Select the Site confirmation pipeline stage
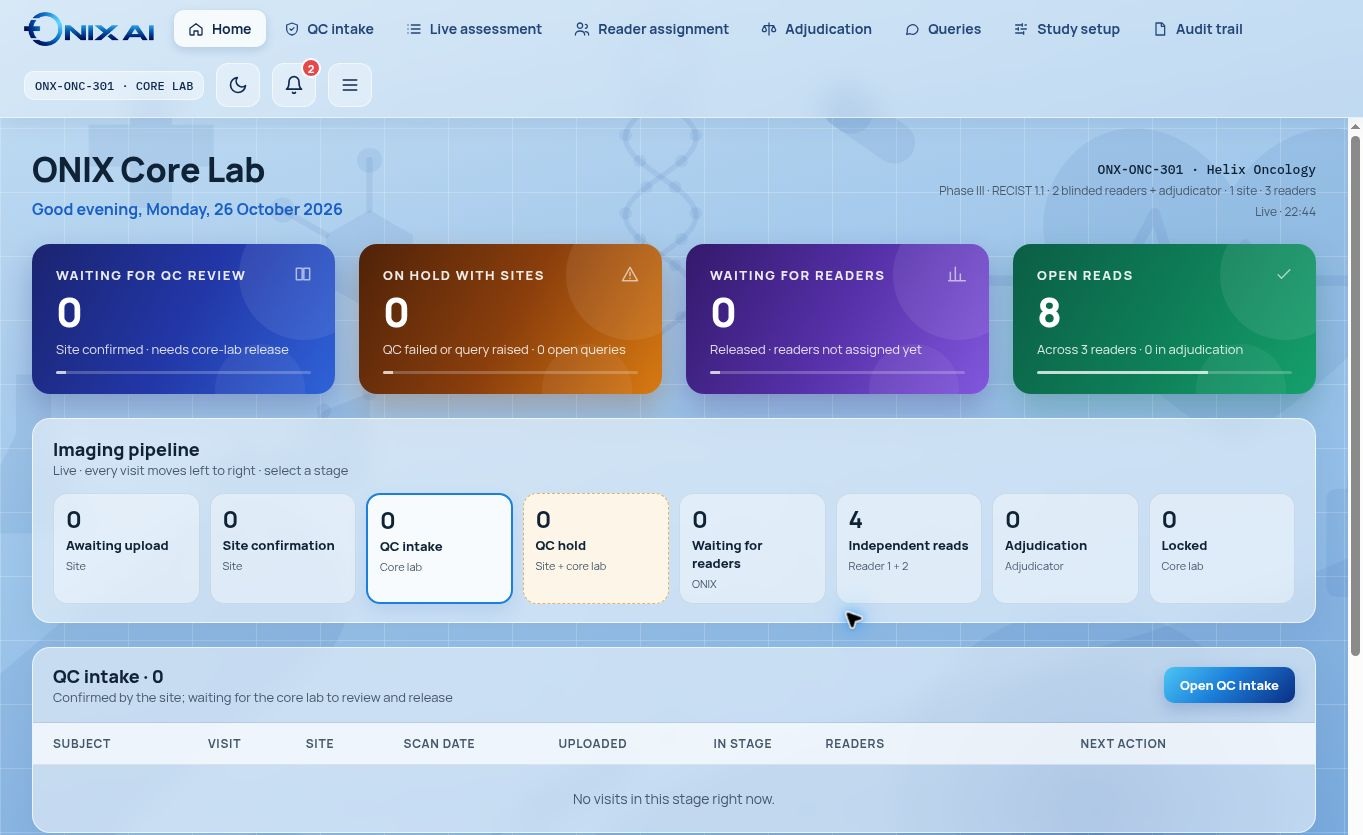The image size is (1363, 835). [282, 548]
